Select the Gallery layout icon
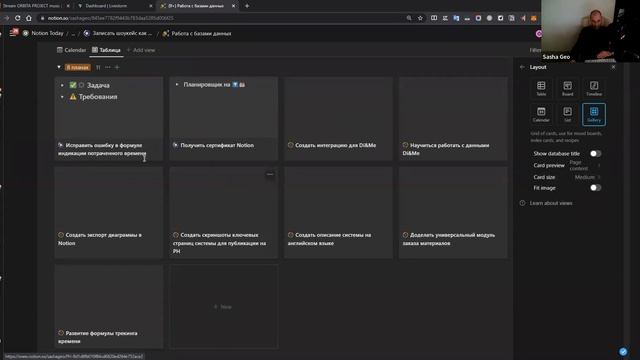 594,114
